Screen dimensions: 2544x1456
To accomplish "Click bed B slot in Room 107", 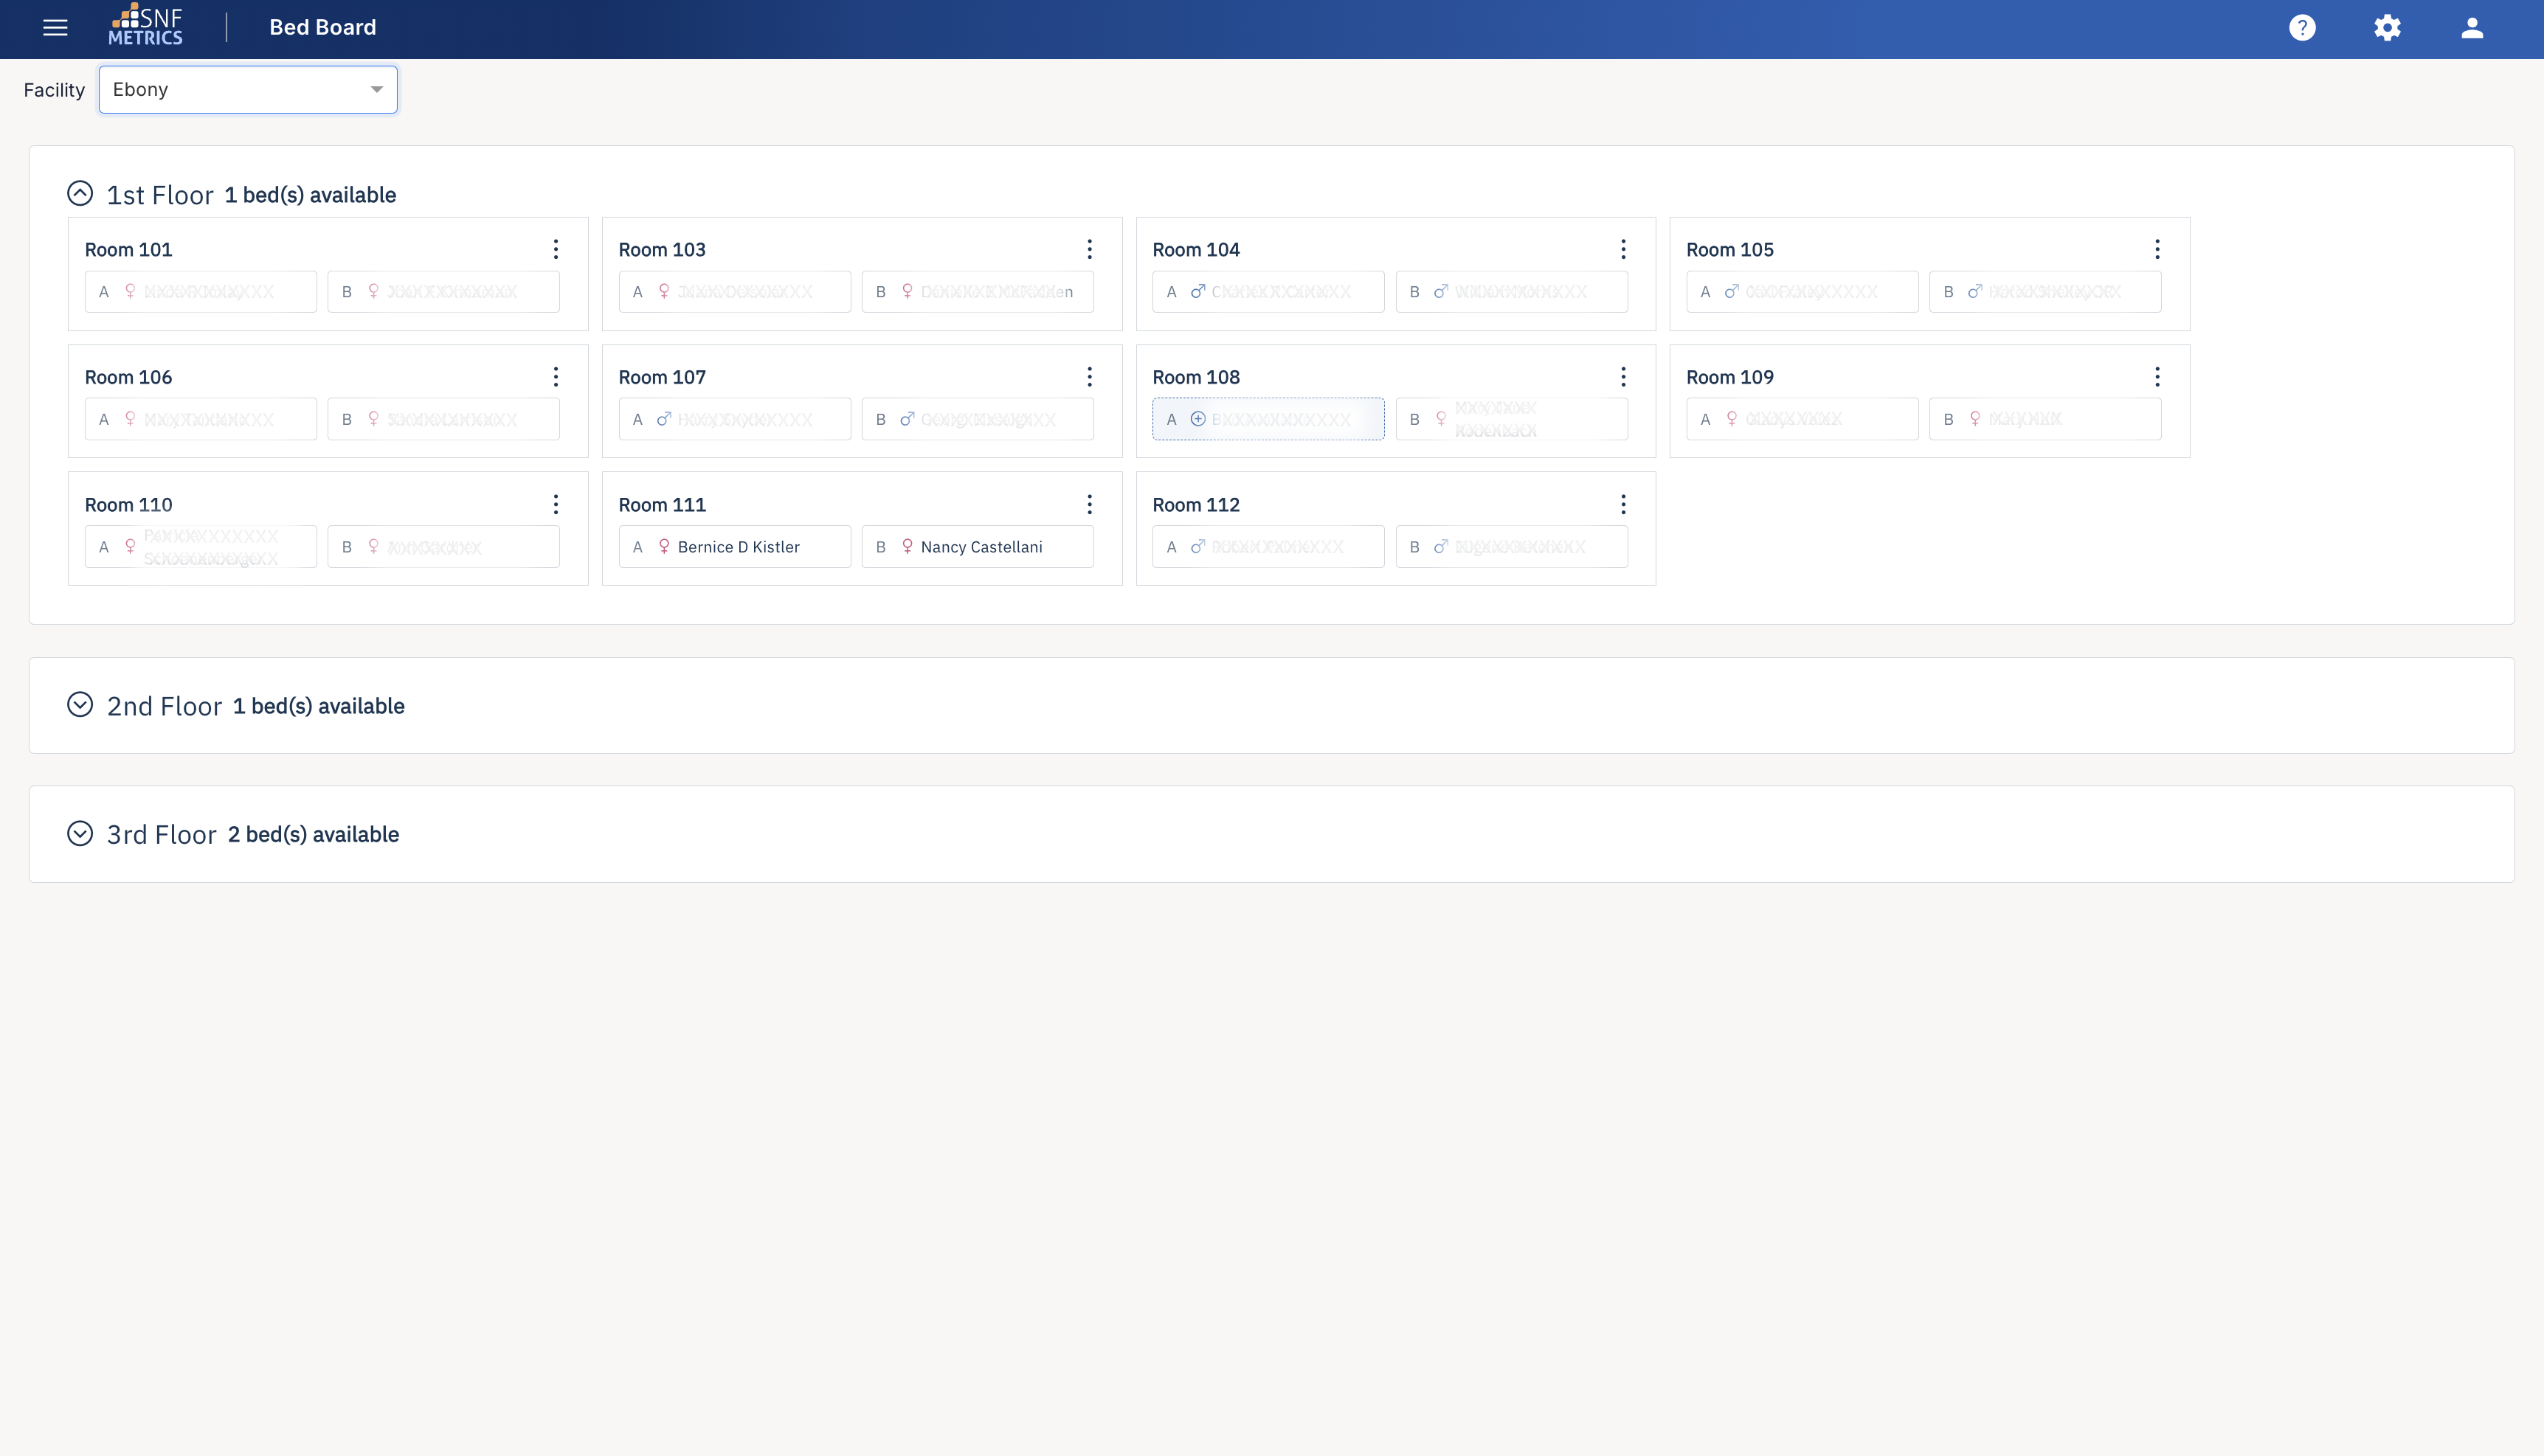I will point(977,418).
